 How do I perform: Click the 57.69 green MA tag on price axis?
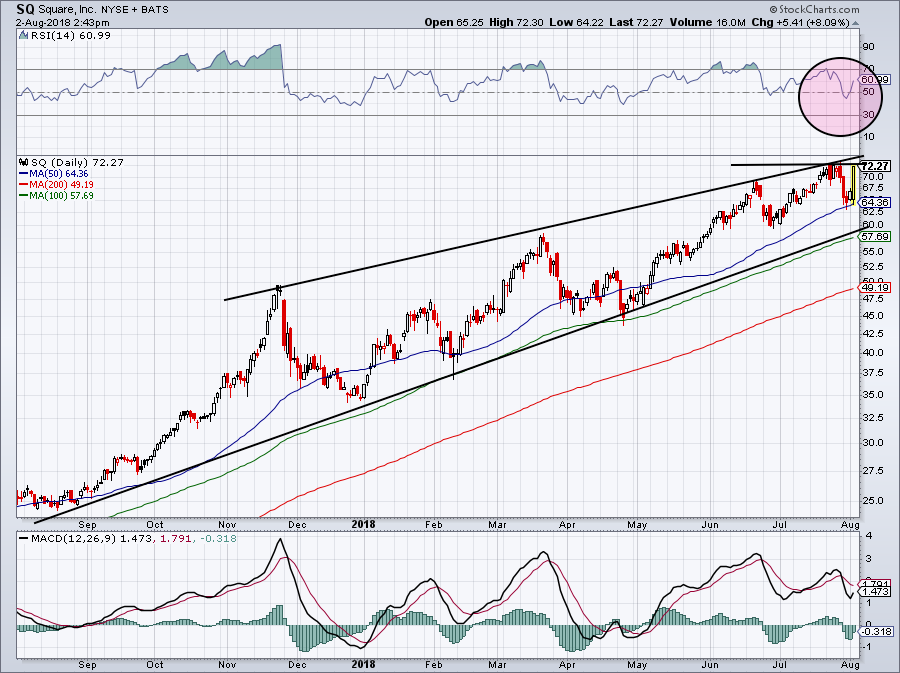(x=876, y=236)
